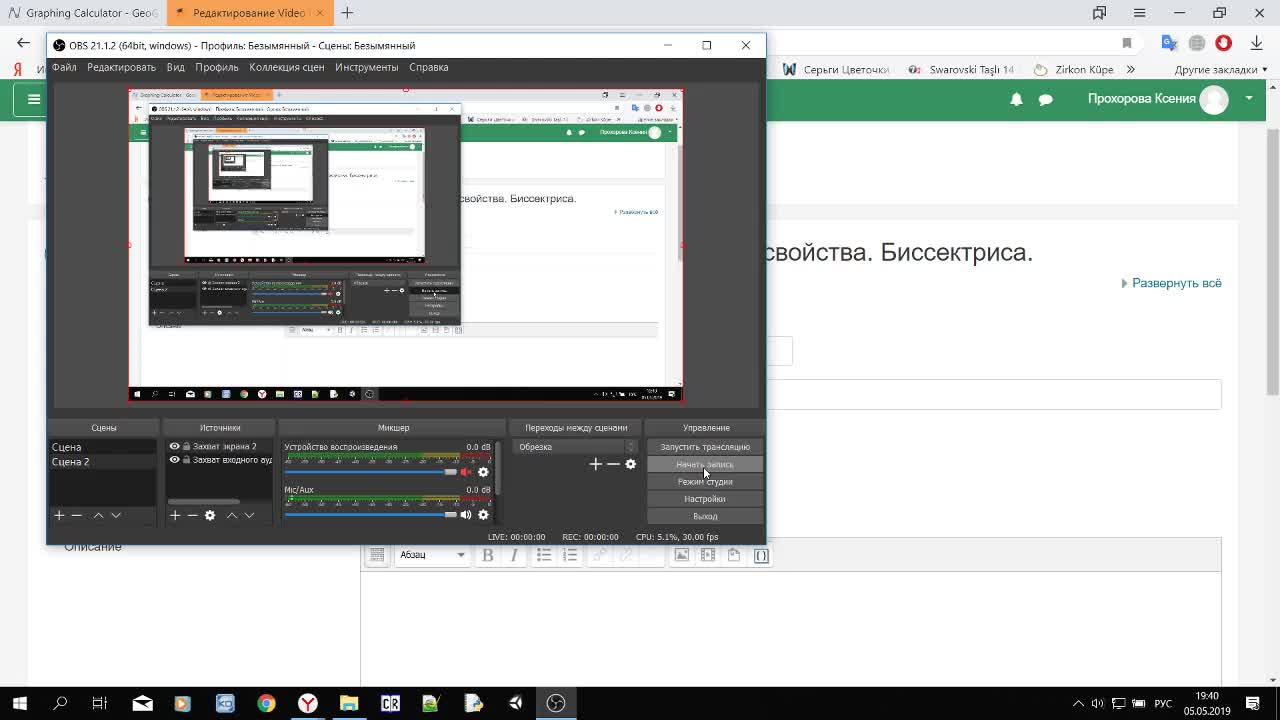Apply bold in the description editor
Screen dimensions: 1280x720
[488, 555]
